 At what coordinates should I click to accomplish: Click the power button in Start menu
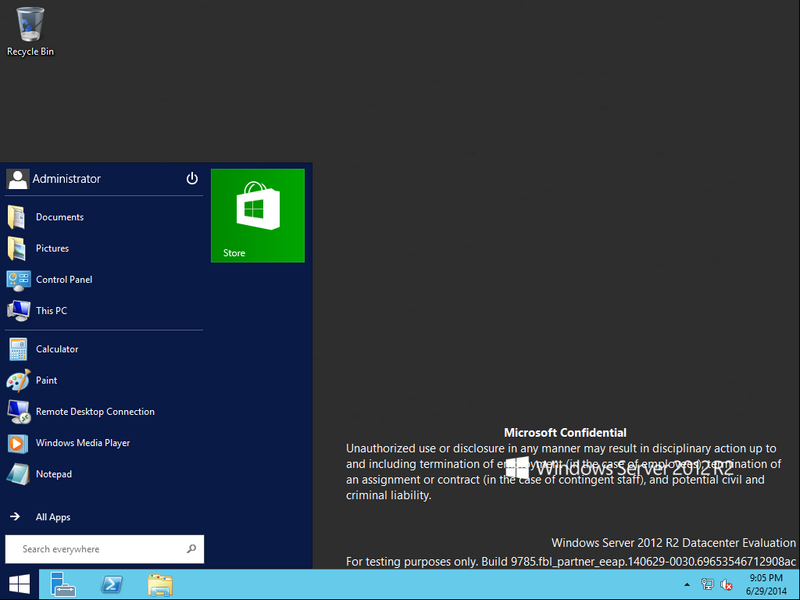[192, 179]
